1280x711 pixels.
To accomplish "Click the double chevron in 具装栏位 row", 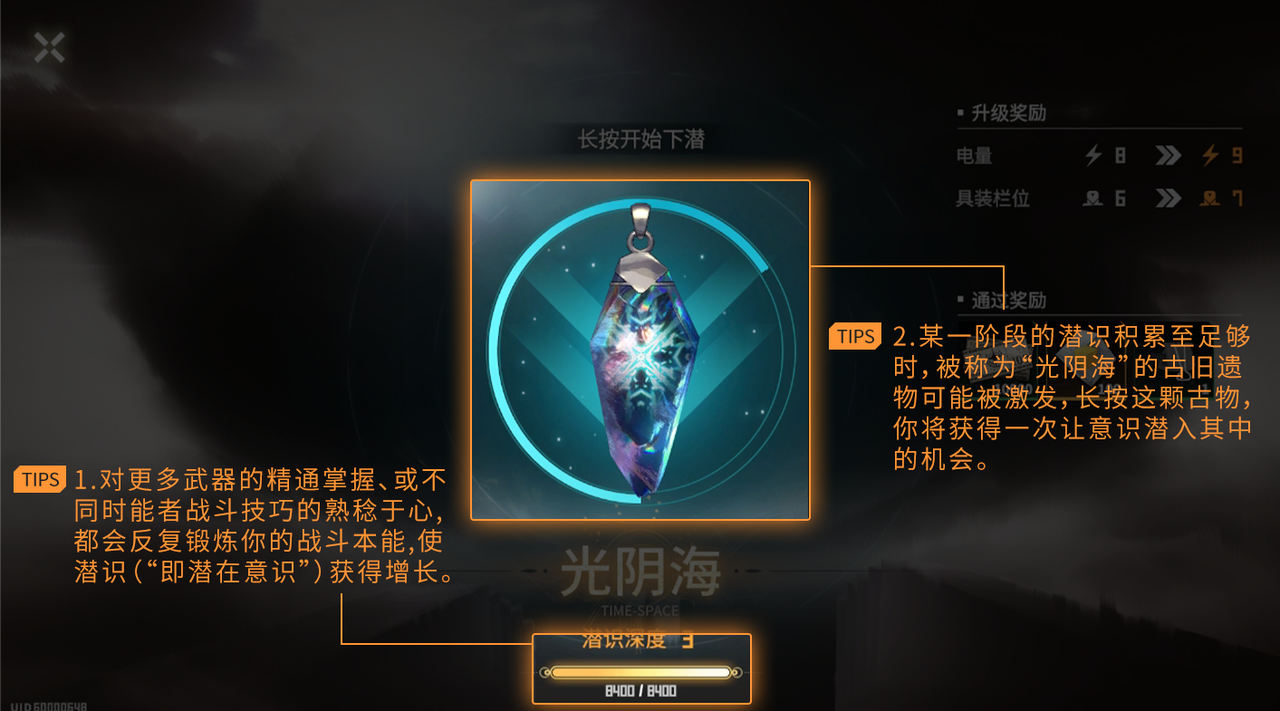I will [1167, 198].
